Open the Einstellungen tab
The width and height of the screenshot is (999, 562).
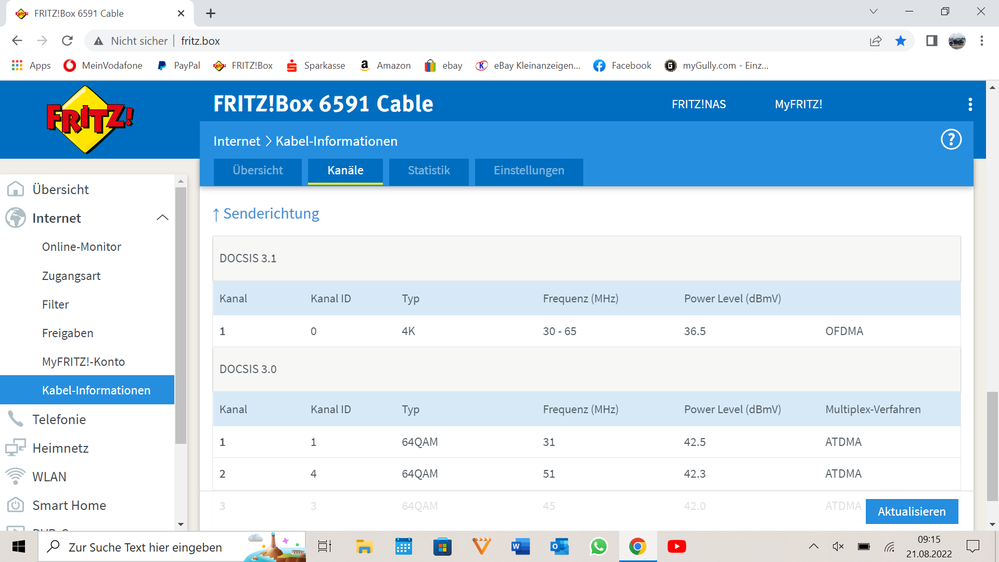click(529, 171)
